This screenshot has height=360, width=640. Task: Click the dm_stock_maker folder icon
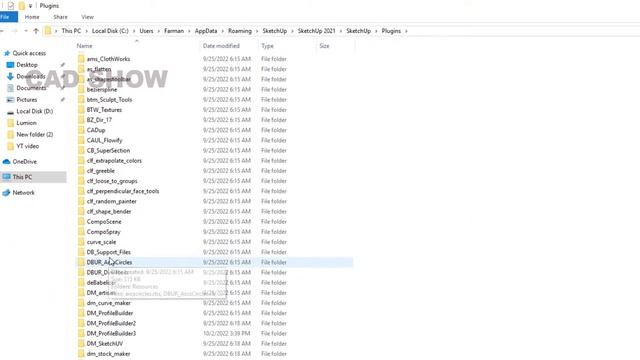coord(81,354)
